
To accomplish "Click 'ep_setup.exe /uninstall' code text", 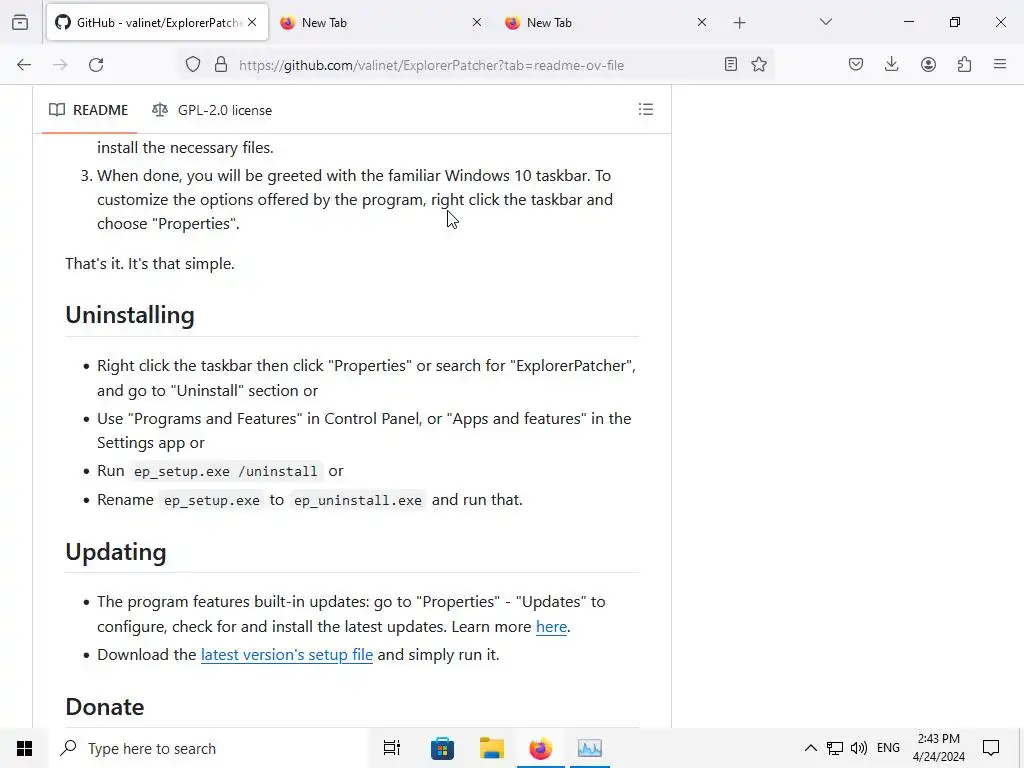I will [226, 472].
